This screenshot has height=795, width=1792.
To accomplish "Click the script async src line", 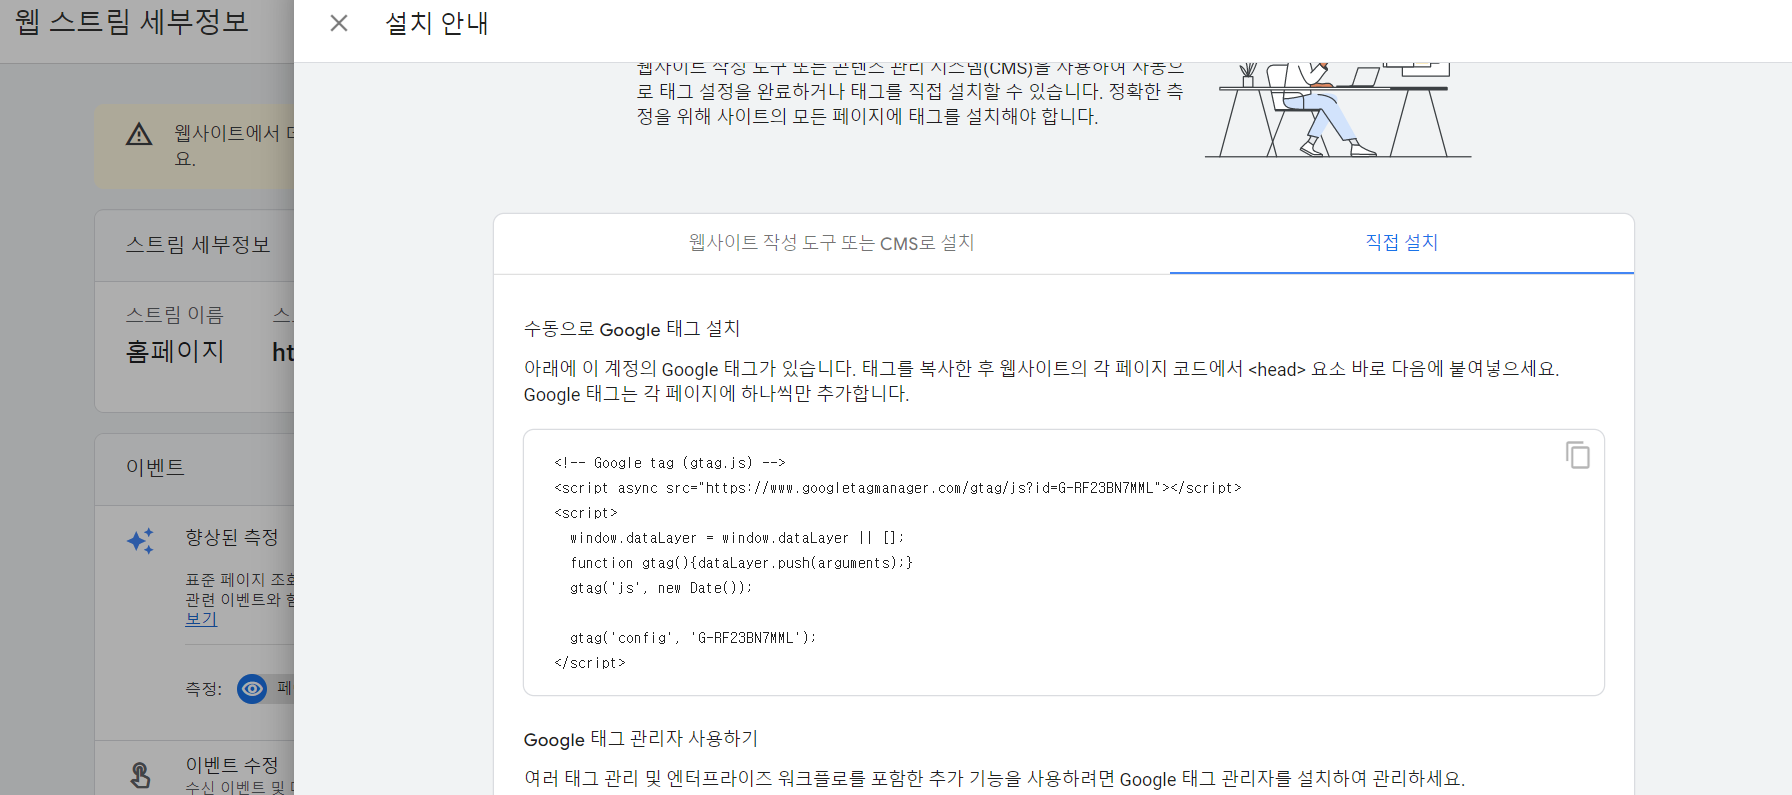I will pos(898,488).
